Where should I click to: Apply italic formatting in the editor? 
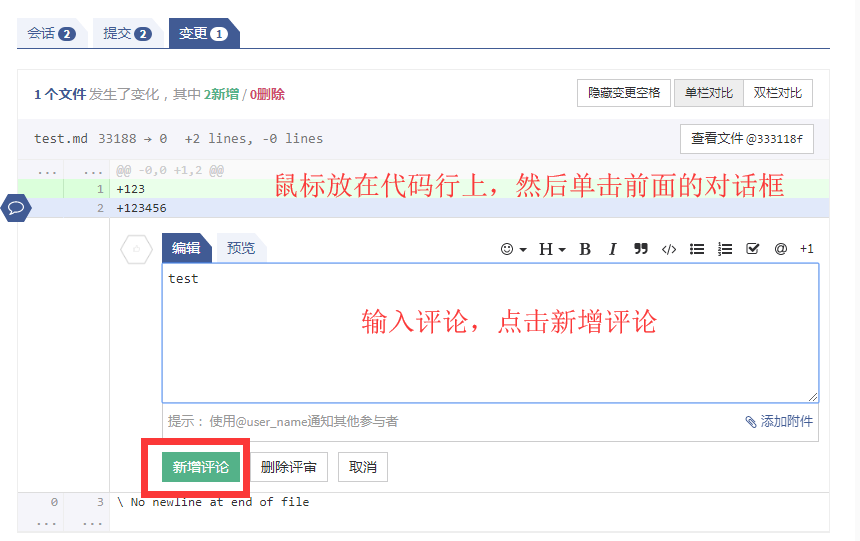(x=613, y=249)
